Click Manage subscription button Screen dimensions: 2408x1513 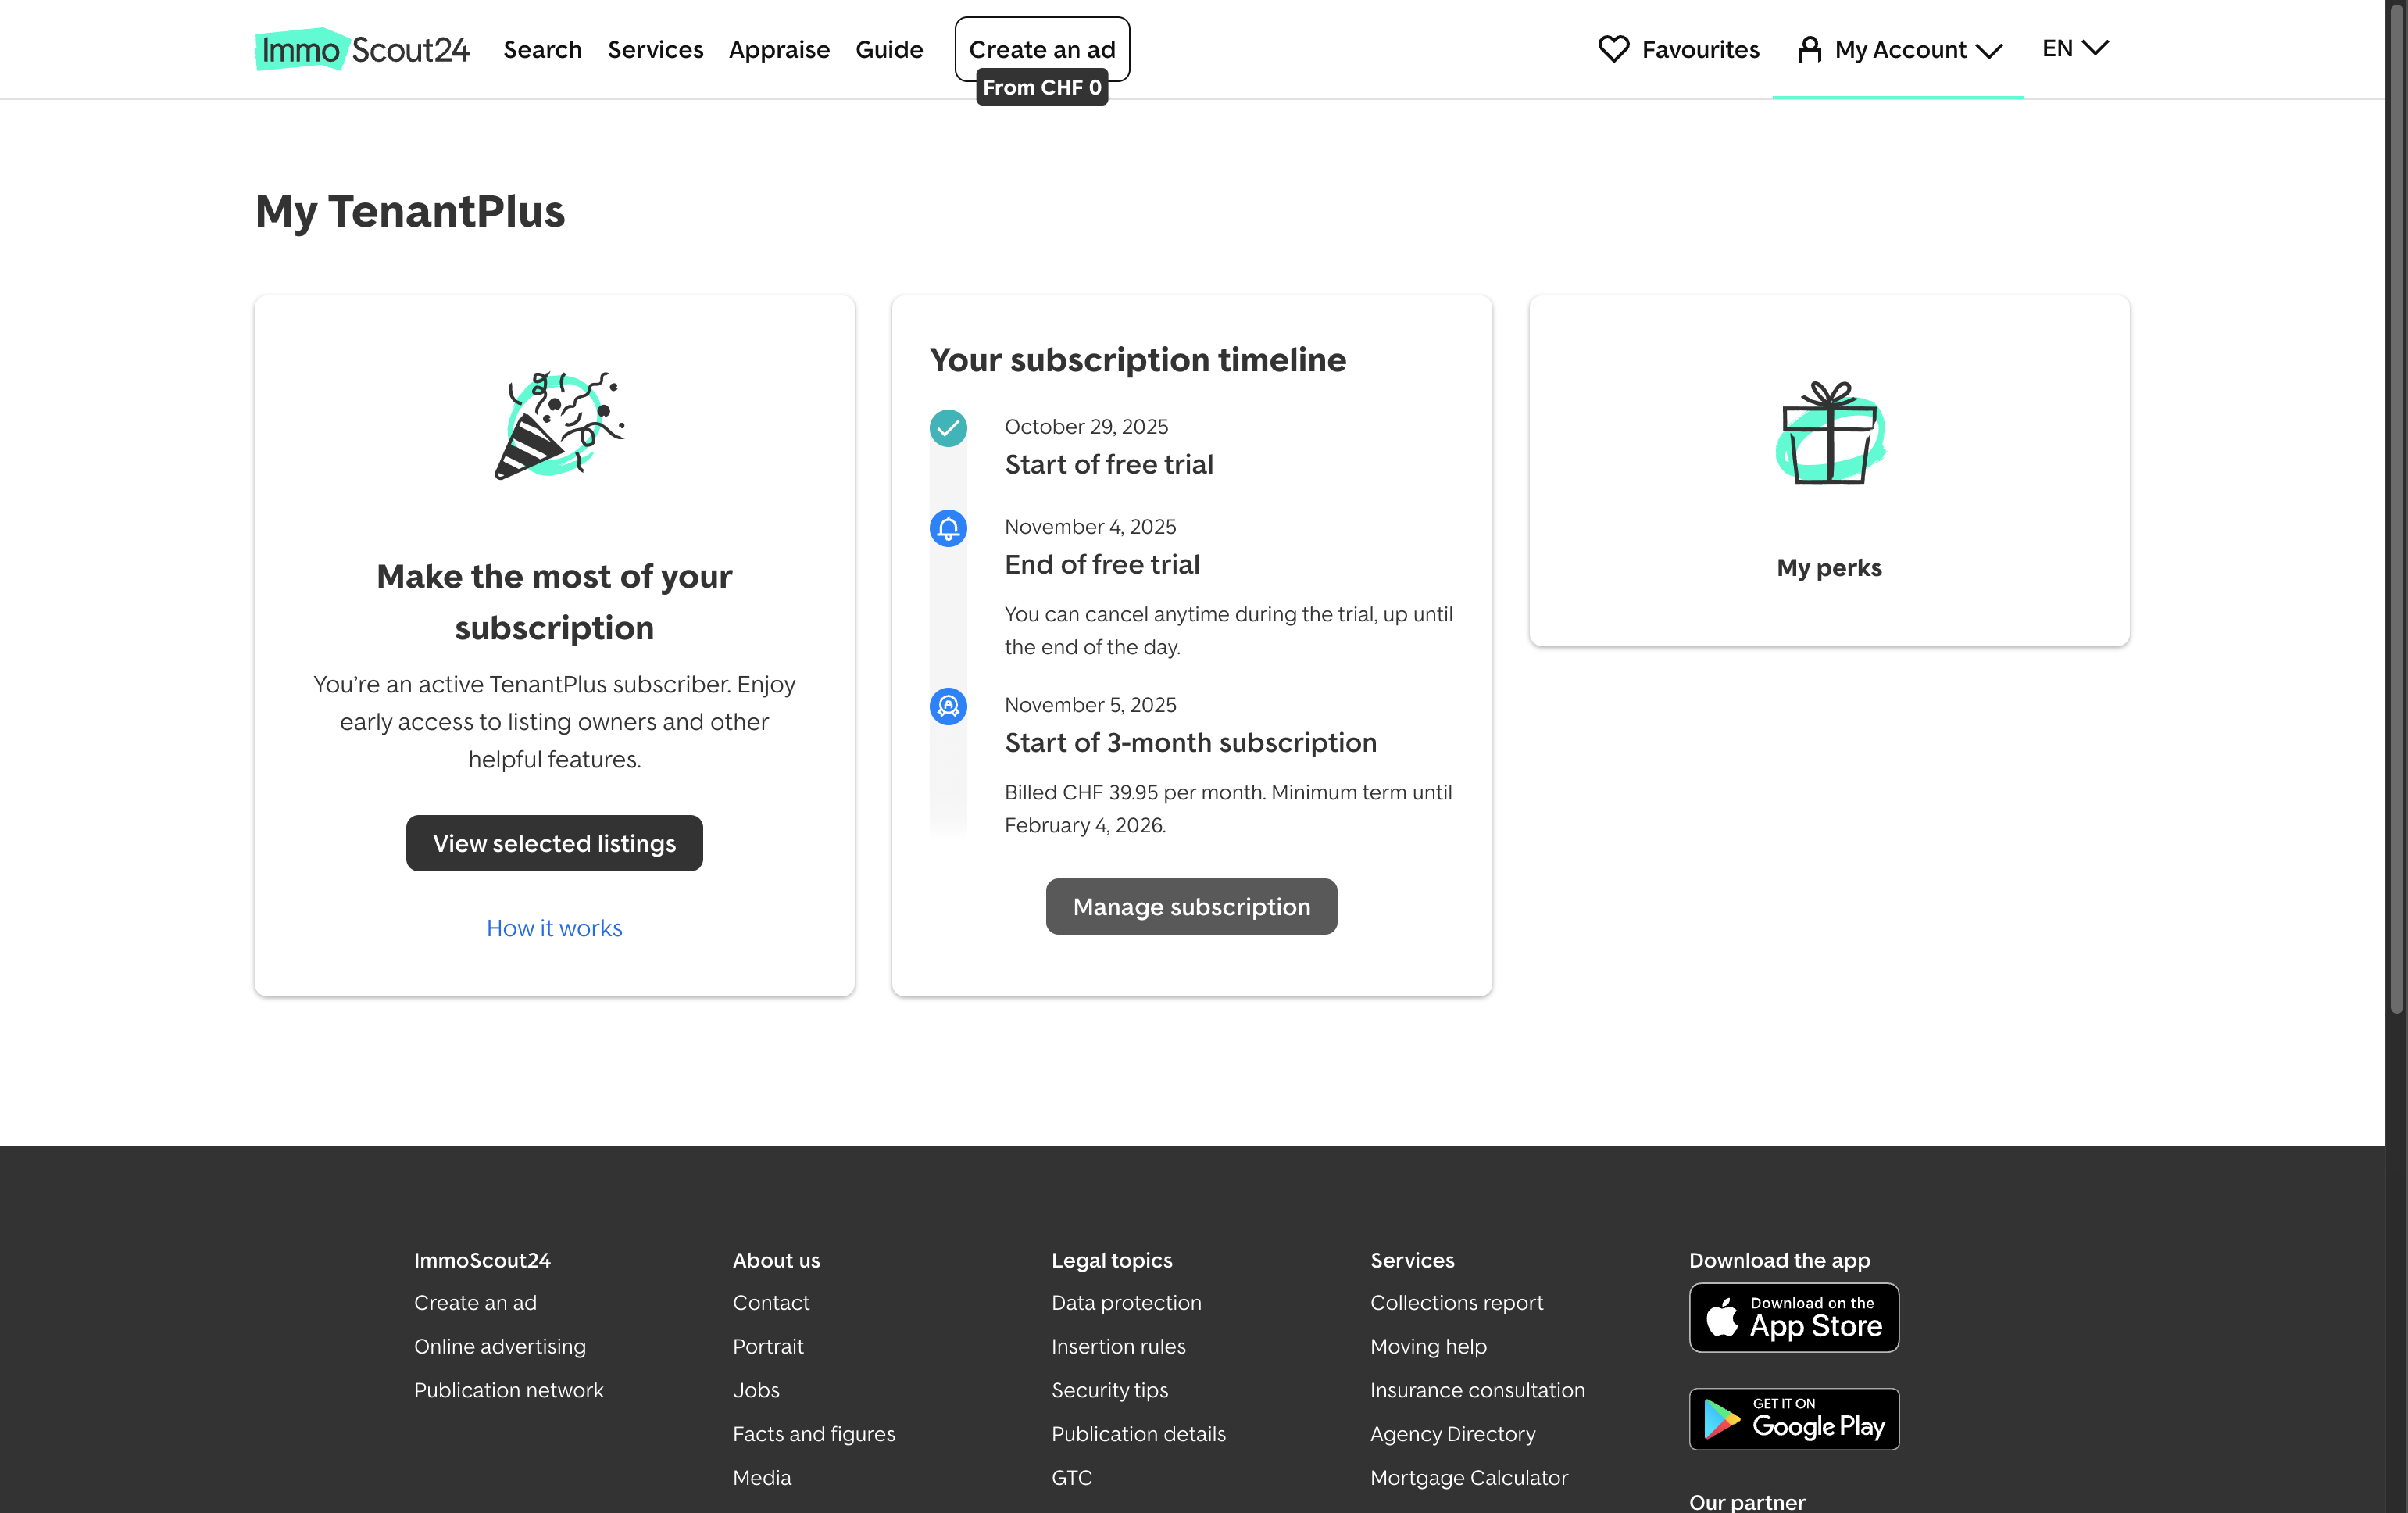(1191, 907)
